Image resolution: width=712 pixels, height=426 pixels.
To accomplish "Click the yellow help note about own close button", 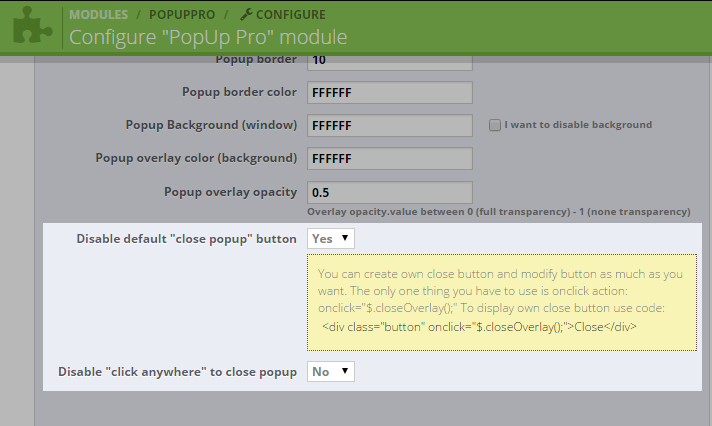I will click(x=502, y=302).
